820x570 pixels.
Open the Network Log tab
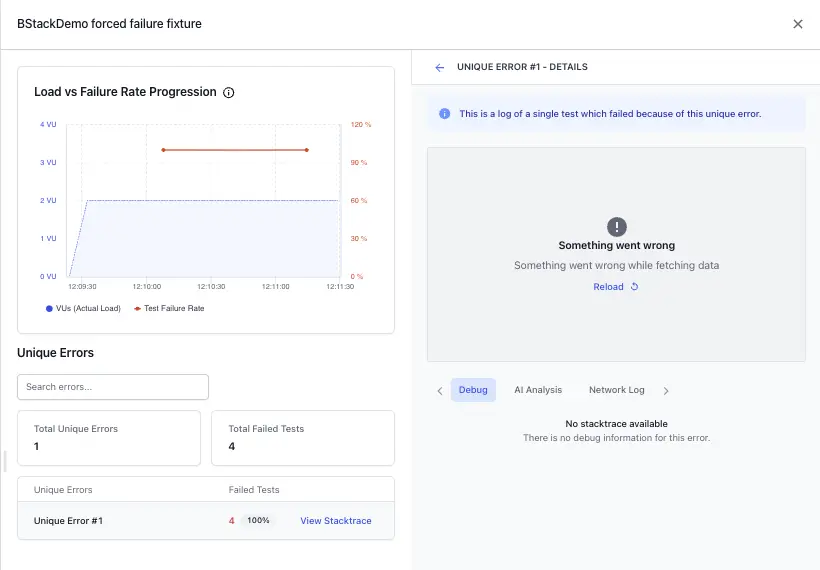(x=617, y=390)
